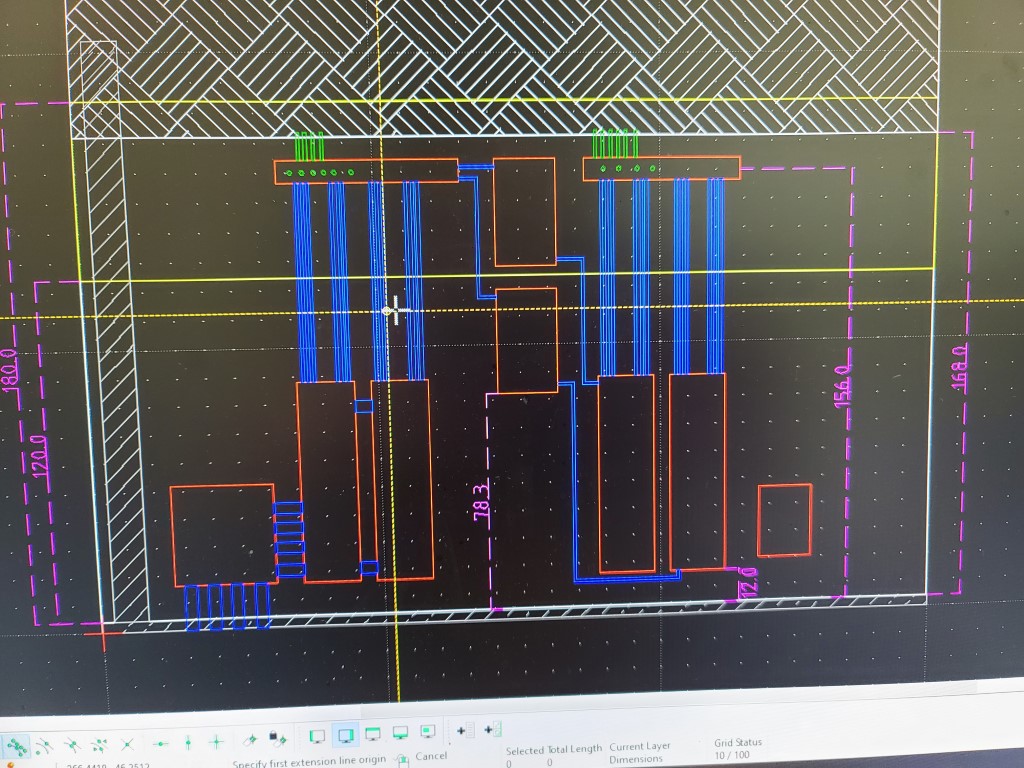Viewport: 1024px width, 768px height.
Task: Select the 78.3 dimension text
Action: coord(481,501)
